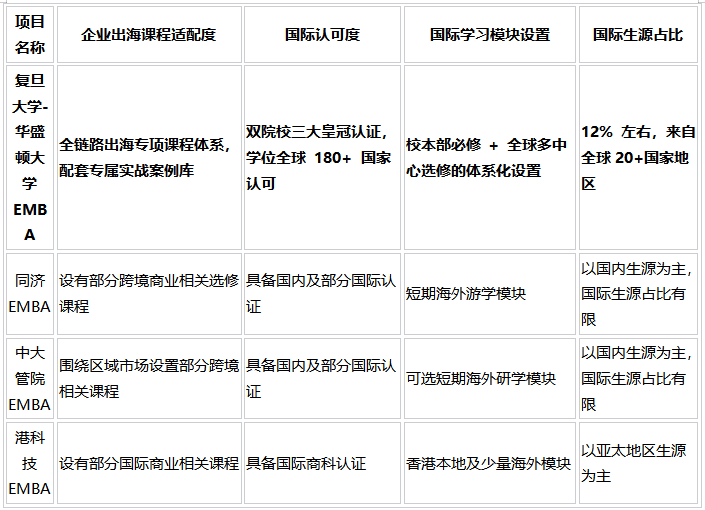Select the header cell '项目名称'

(30, 34)
